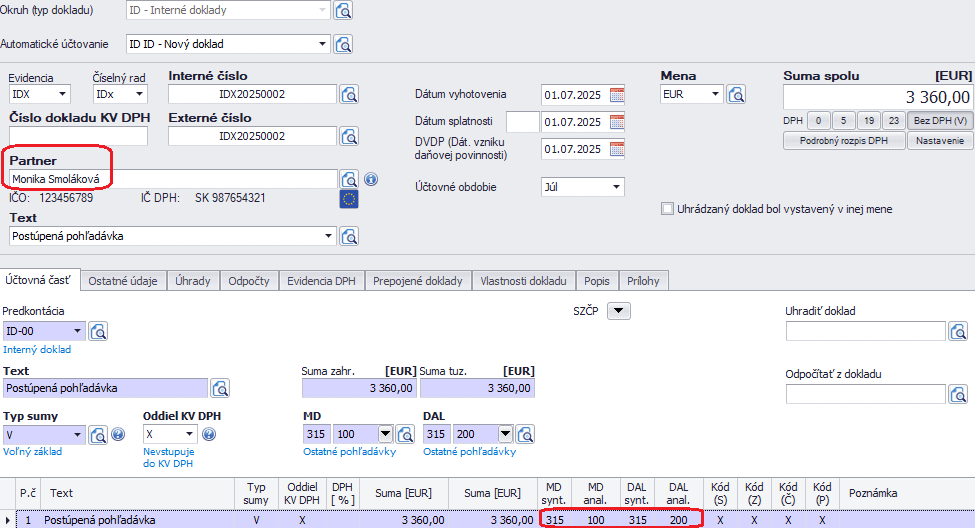Viewport: 975px width, 528px height.
Task: Expand the Účtovné obdobie Júl dropdown
Action: (x=616, y=187)
